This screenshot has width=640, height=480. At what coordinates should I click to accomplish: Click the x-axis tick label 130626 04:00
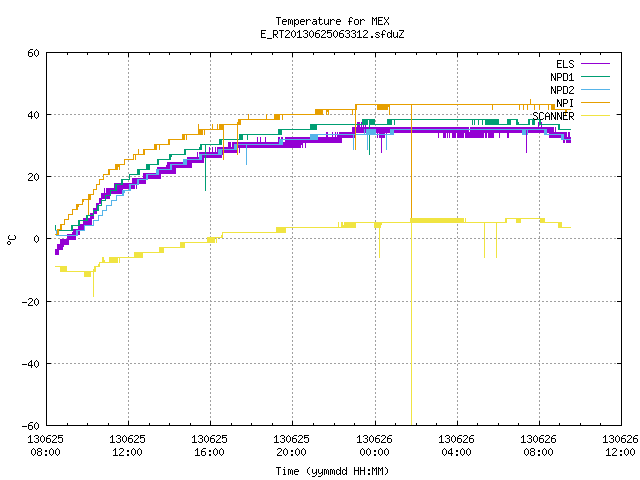point(456,446)
